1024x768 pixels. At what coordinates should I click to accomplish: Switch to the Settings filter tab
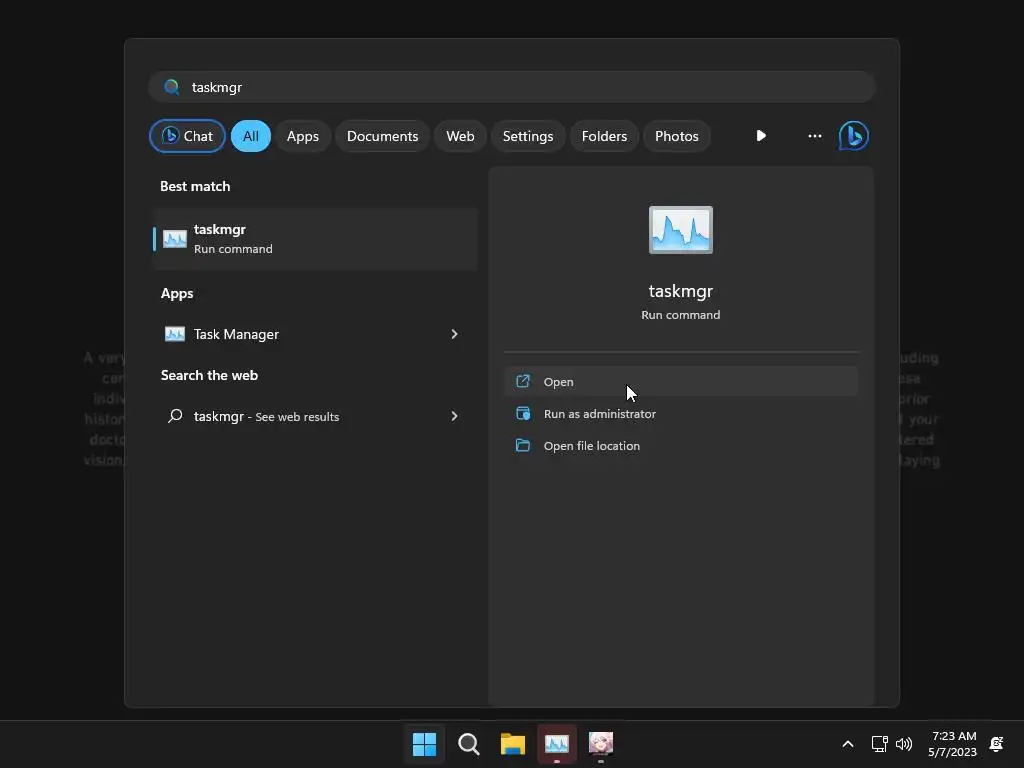coord(528,136)
